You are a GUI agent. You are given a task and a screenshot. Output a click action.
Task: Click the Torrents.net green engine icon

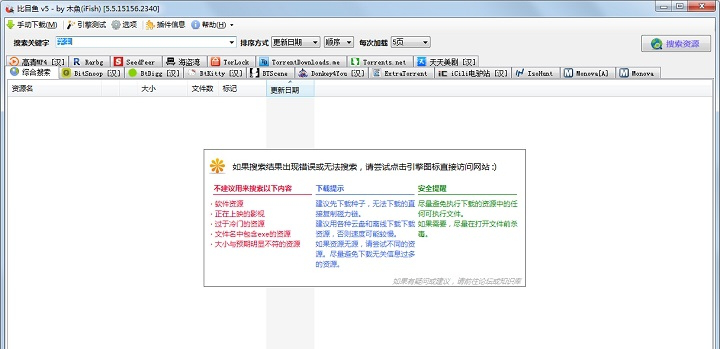click(x=354, y=62)
